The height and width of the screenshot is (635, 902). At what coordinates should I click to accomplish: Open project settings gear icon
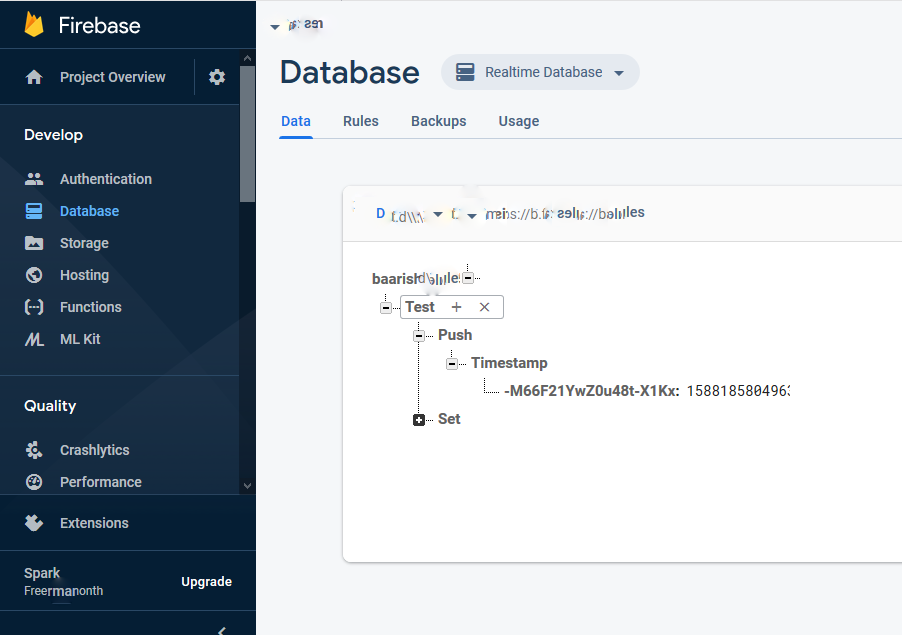pyautogui.click(x=217, y=77)
